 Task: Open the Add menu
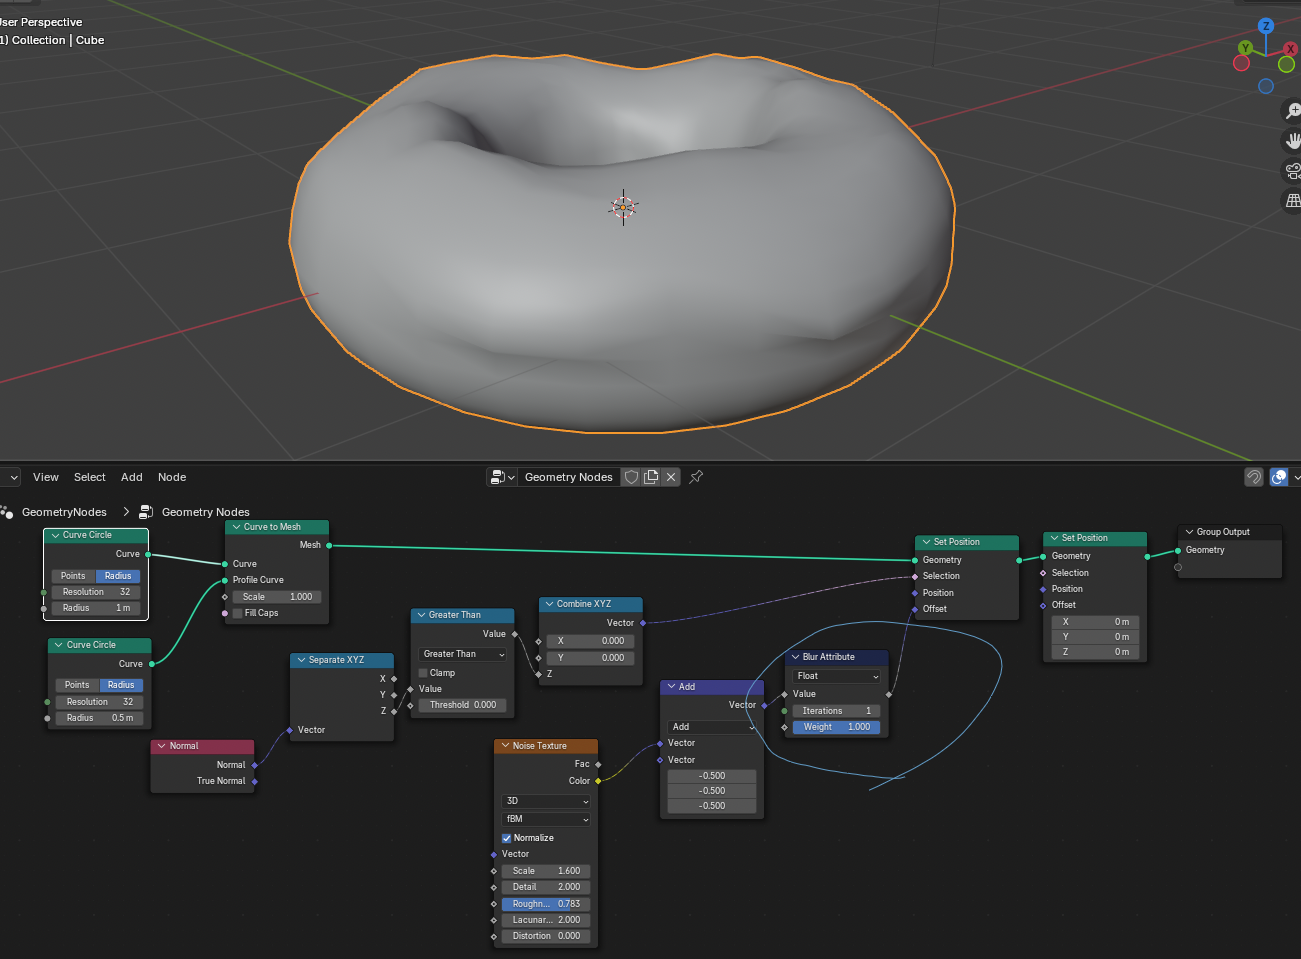tap(132, 477)
